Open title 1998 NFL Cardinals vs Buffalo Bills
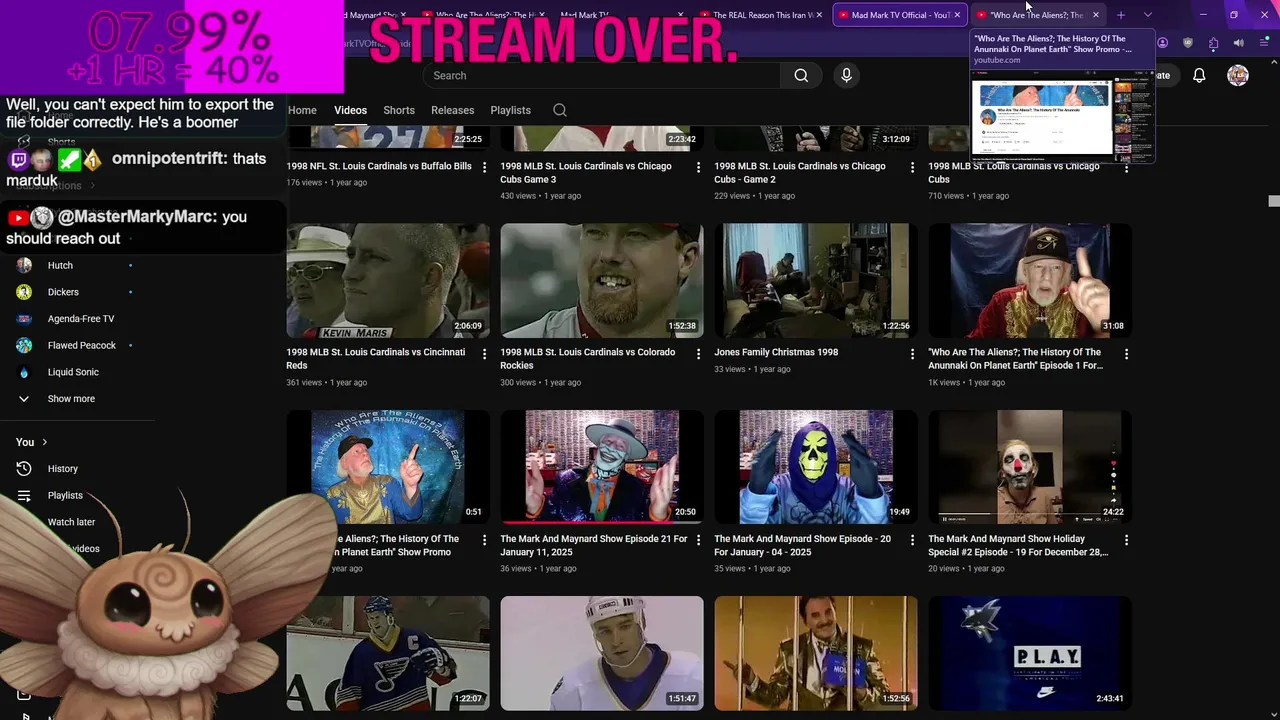The height and width of the screenshot is (720, 1280). coord(379,166)
